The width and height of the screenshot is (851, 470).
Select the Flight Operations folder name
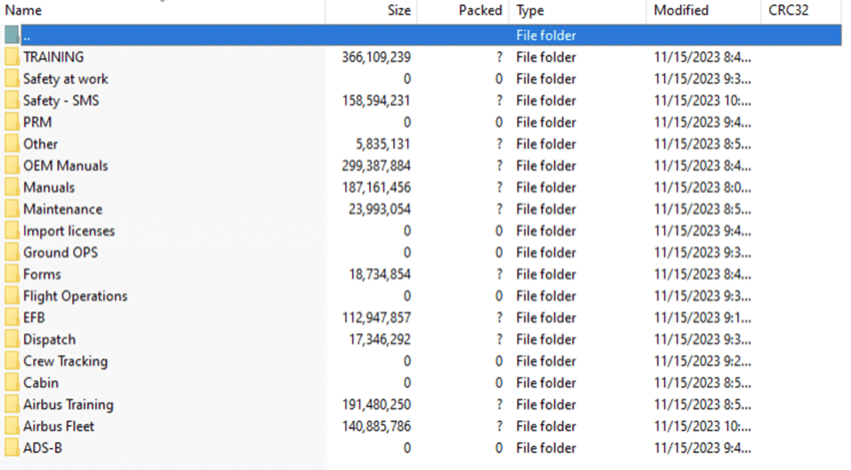click(x=75, y=296)
